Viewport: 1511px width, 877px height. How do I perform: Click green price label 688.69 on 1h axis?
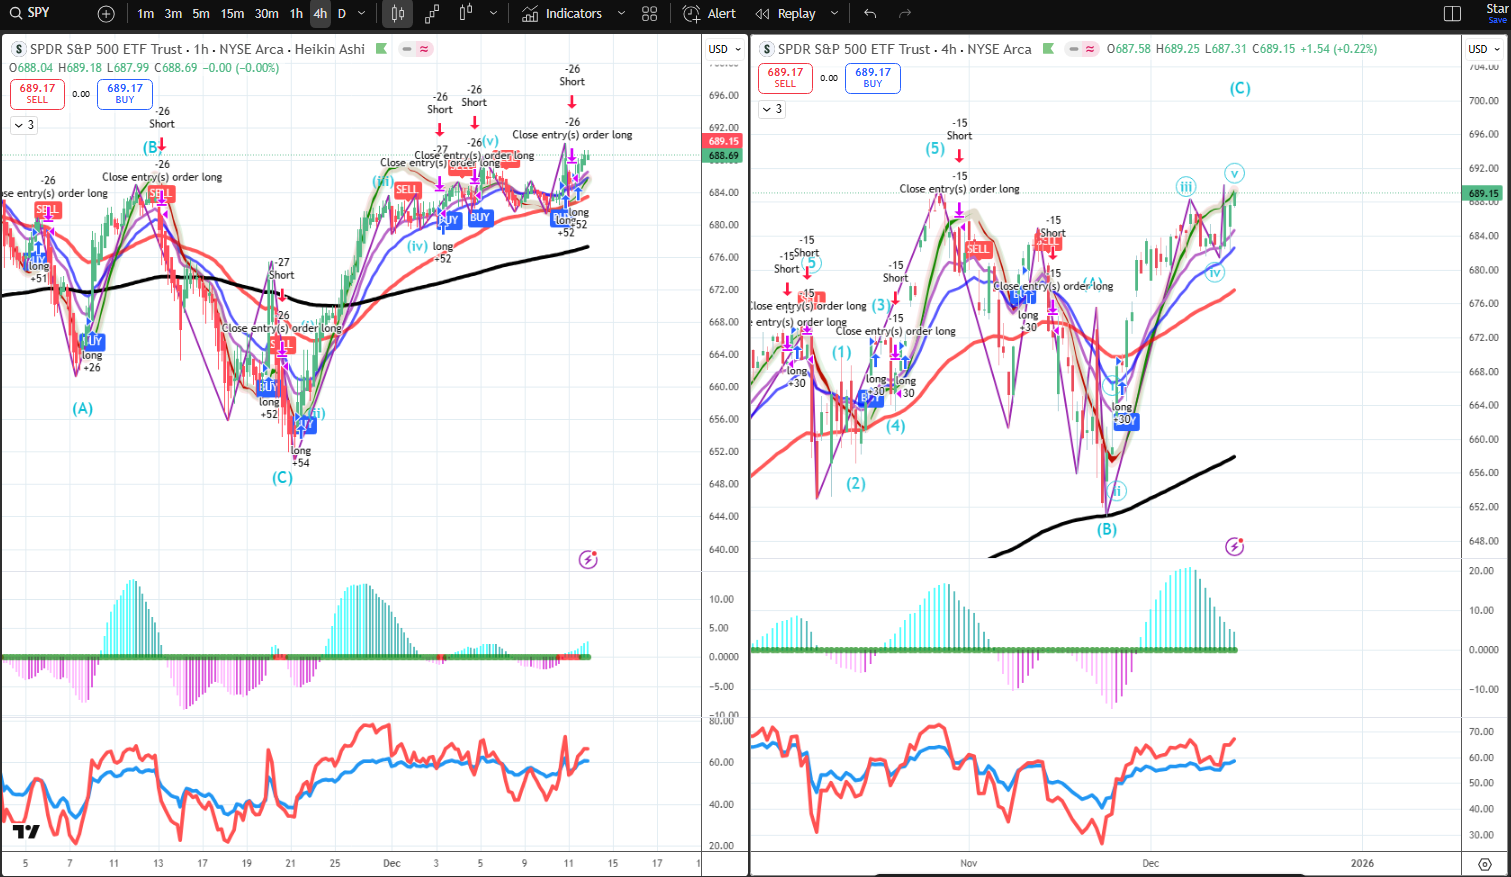click(724, 156)
